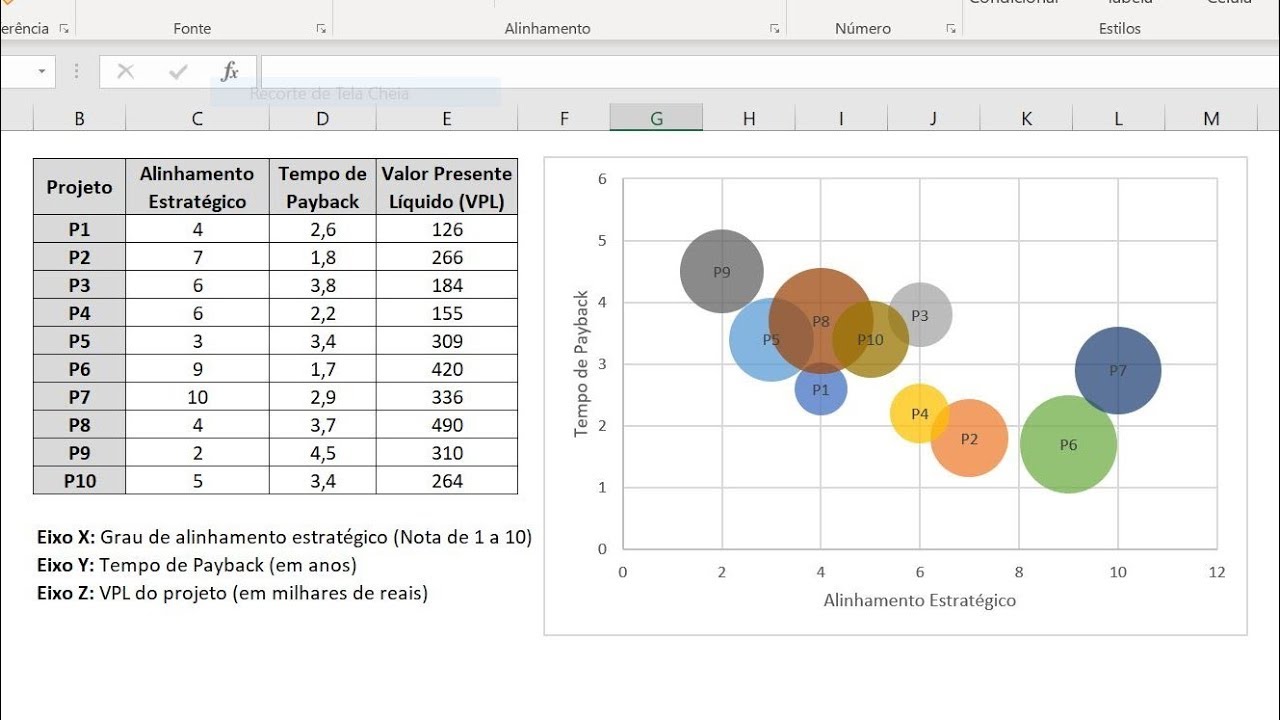Click the VPL cell with value 126

446,229
